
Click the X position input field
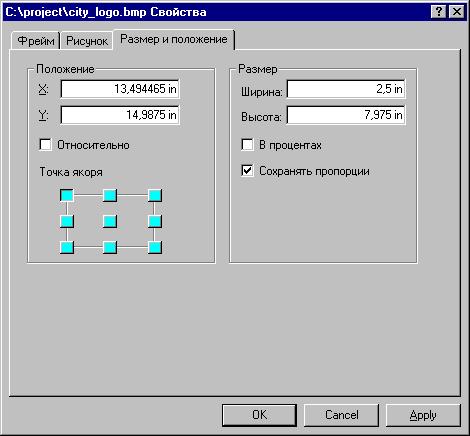pyautogui.click(x=120, y=89)
